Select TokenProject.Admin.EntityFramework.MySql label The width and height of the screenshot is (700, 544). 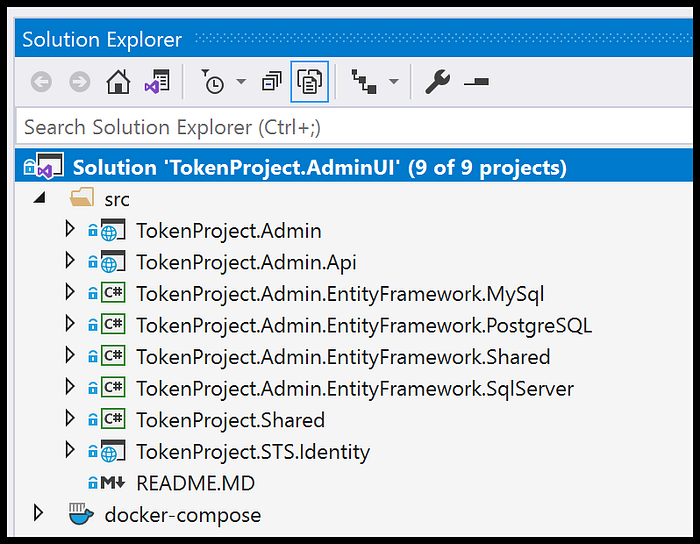click(x=340, y=294)
